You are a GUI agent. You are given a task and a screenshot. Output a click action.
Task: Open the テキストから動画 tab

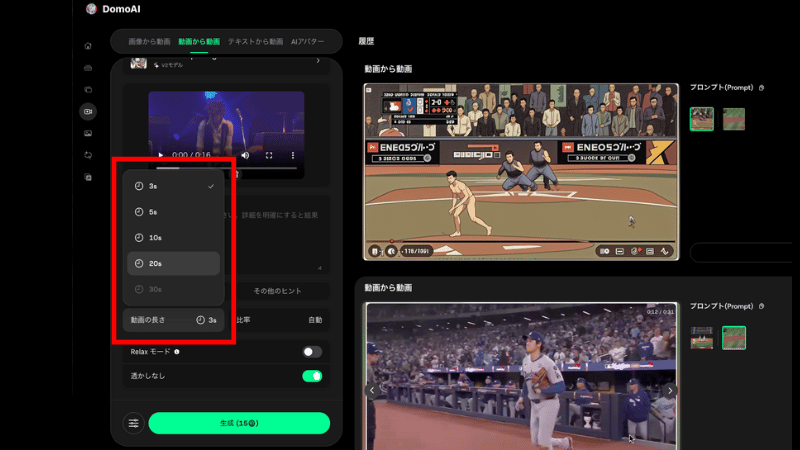tap(255, 41)
